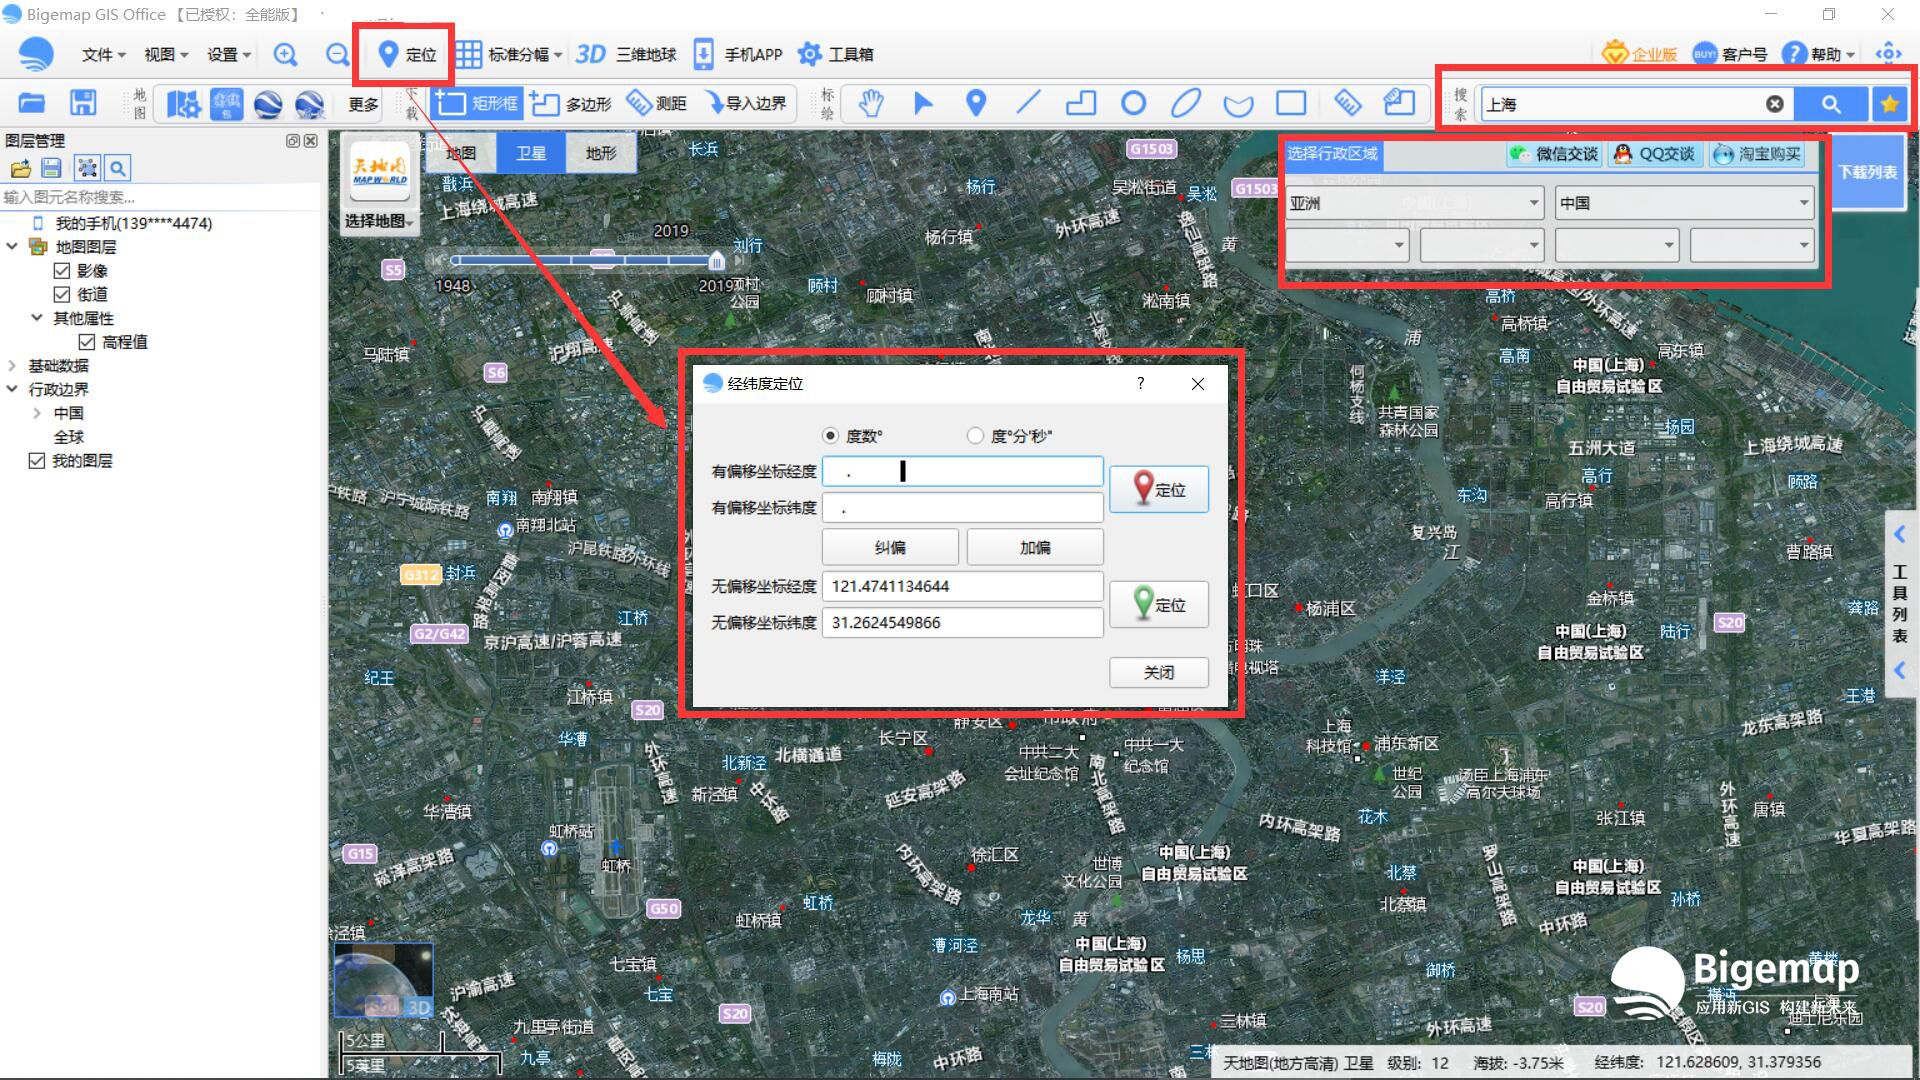Uncheck the 我的图层 checkbox
The width and height of the screenshot is (1920, 1080).
[x=37, y=461]
